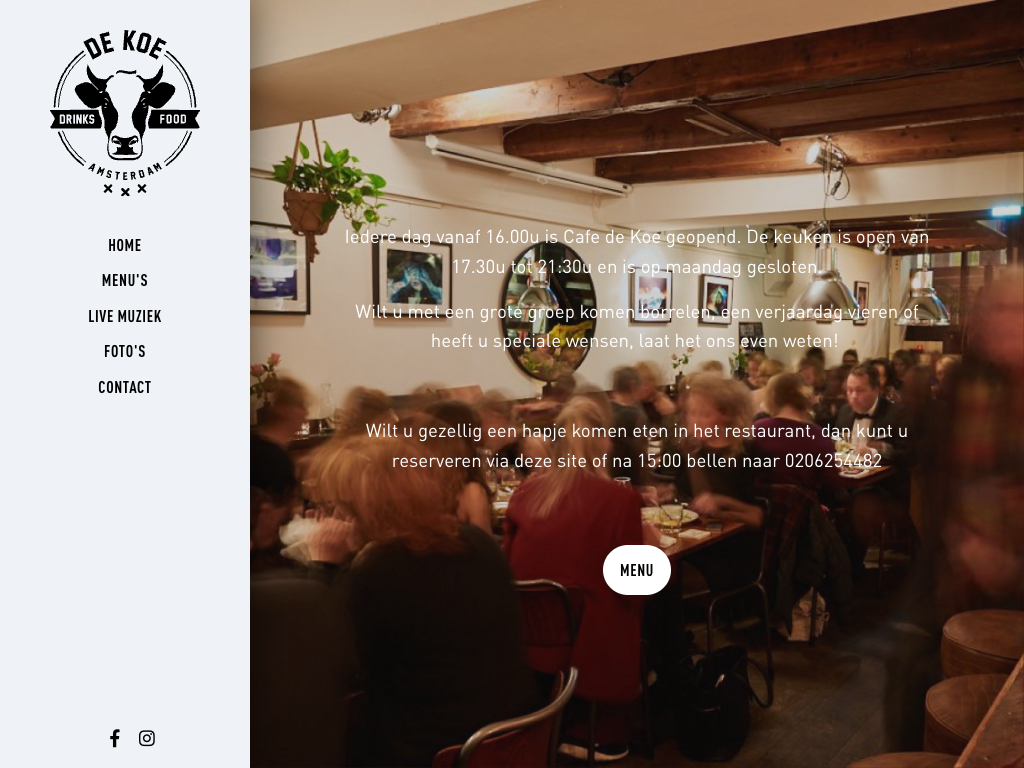This screenshot has width=1024, height=768.
Task: Click the opening hours paragraph text
Action: [637, 251]
